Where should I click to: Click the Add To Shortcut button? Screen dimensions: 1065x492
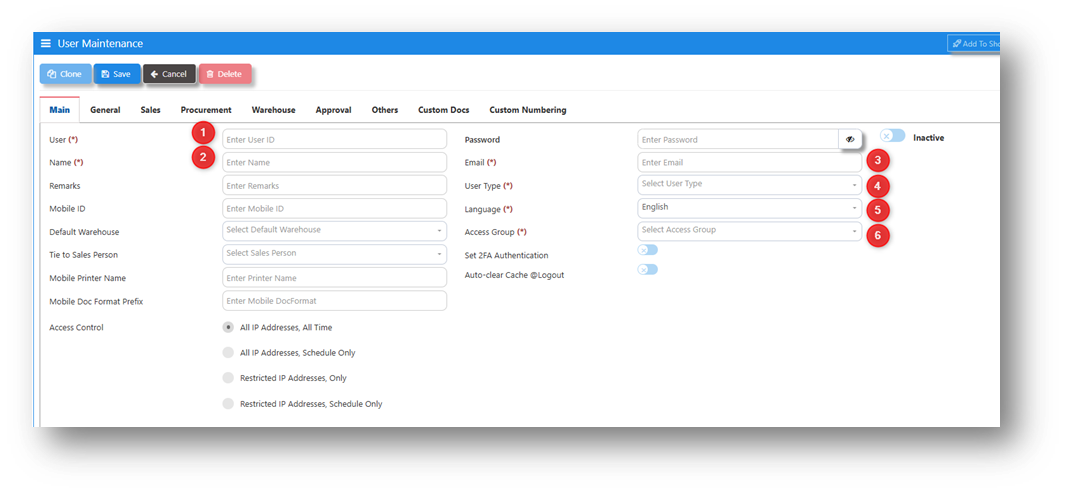pos(974,43)
